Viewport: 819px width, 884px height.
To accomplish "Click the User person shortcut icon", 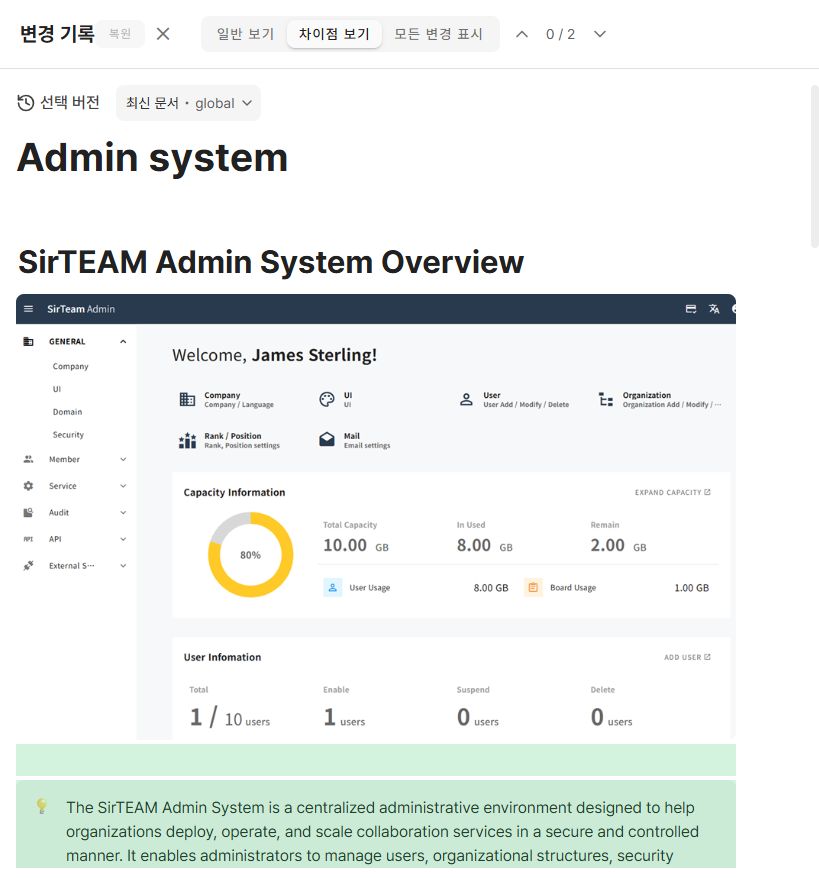I will click(x=466, y=400).
